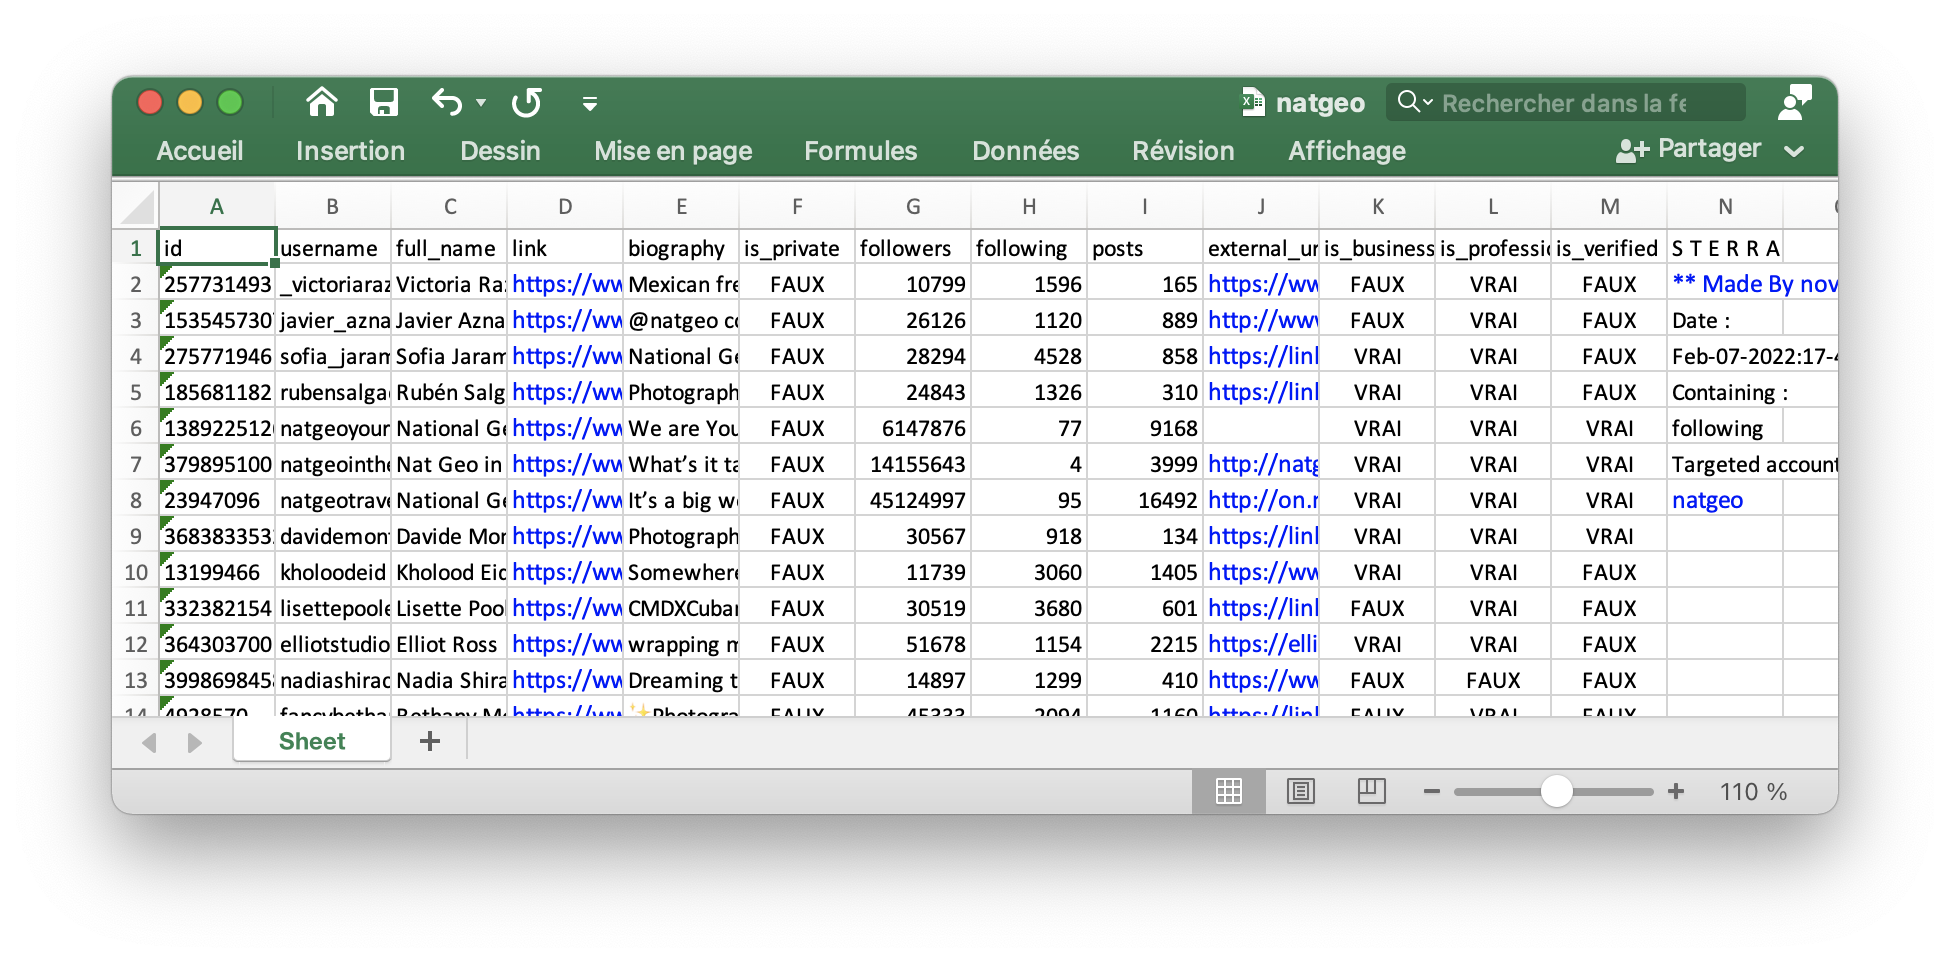Screen dimensions: 1950x962
Task: Open the Données ribbon tab
Action: [x=1025, y=151]
